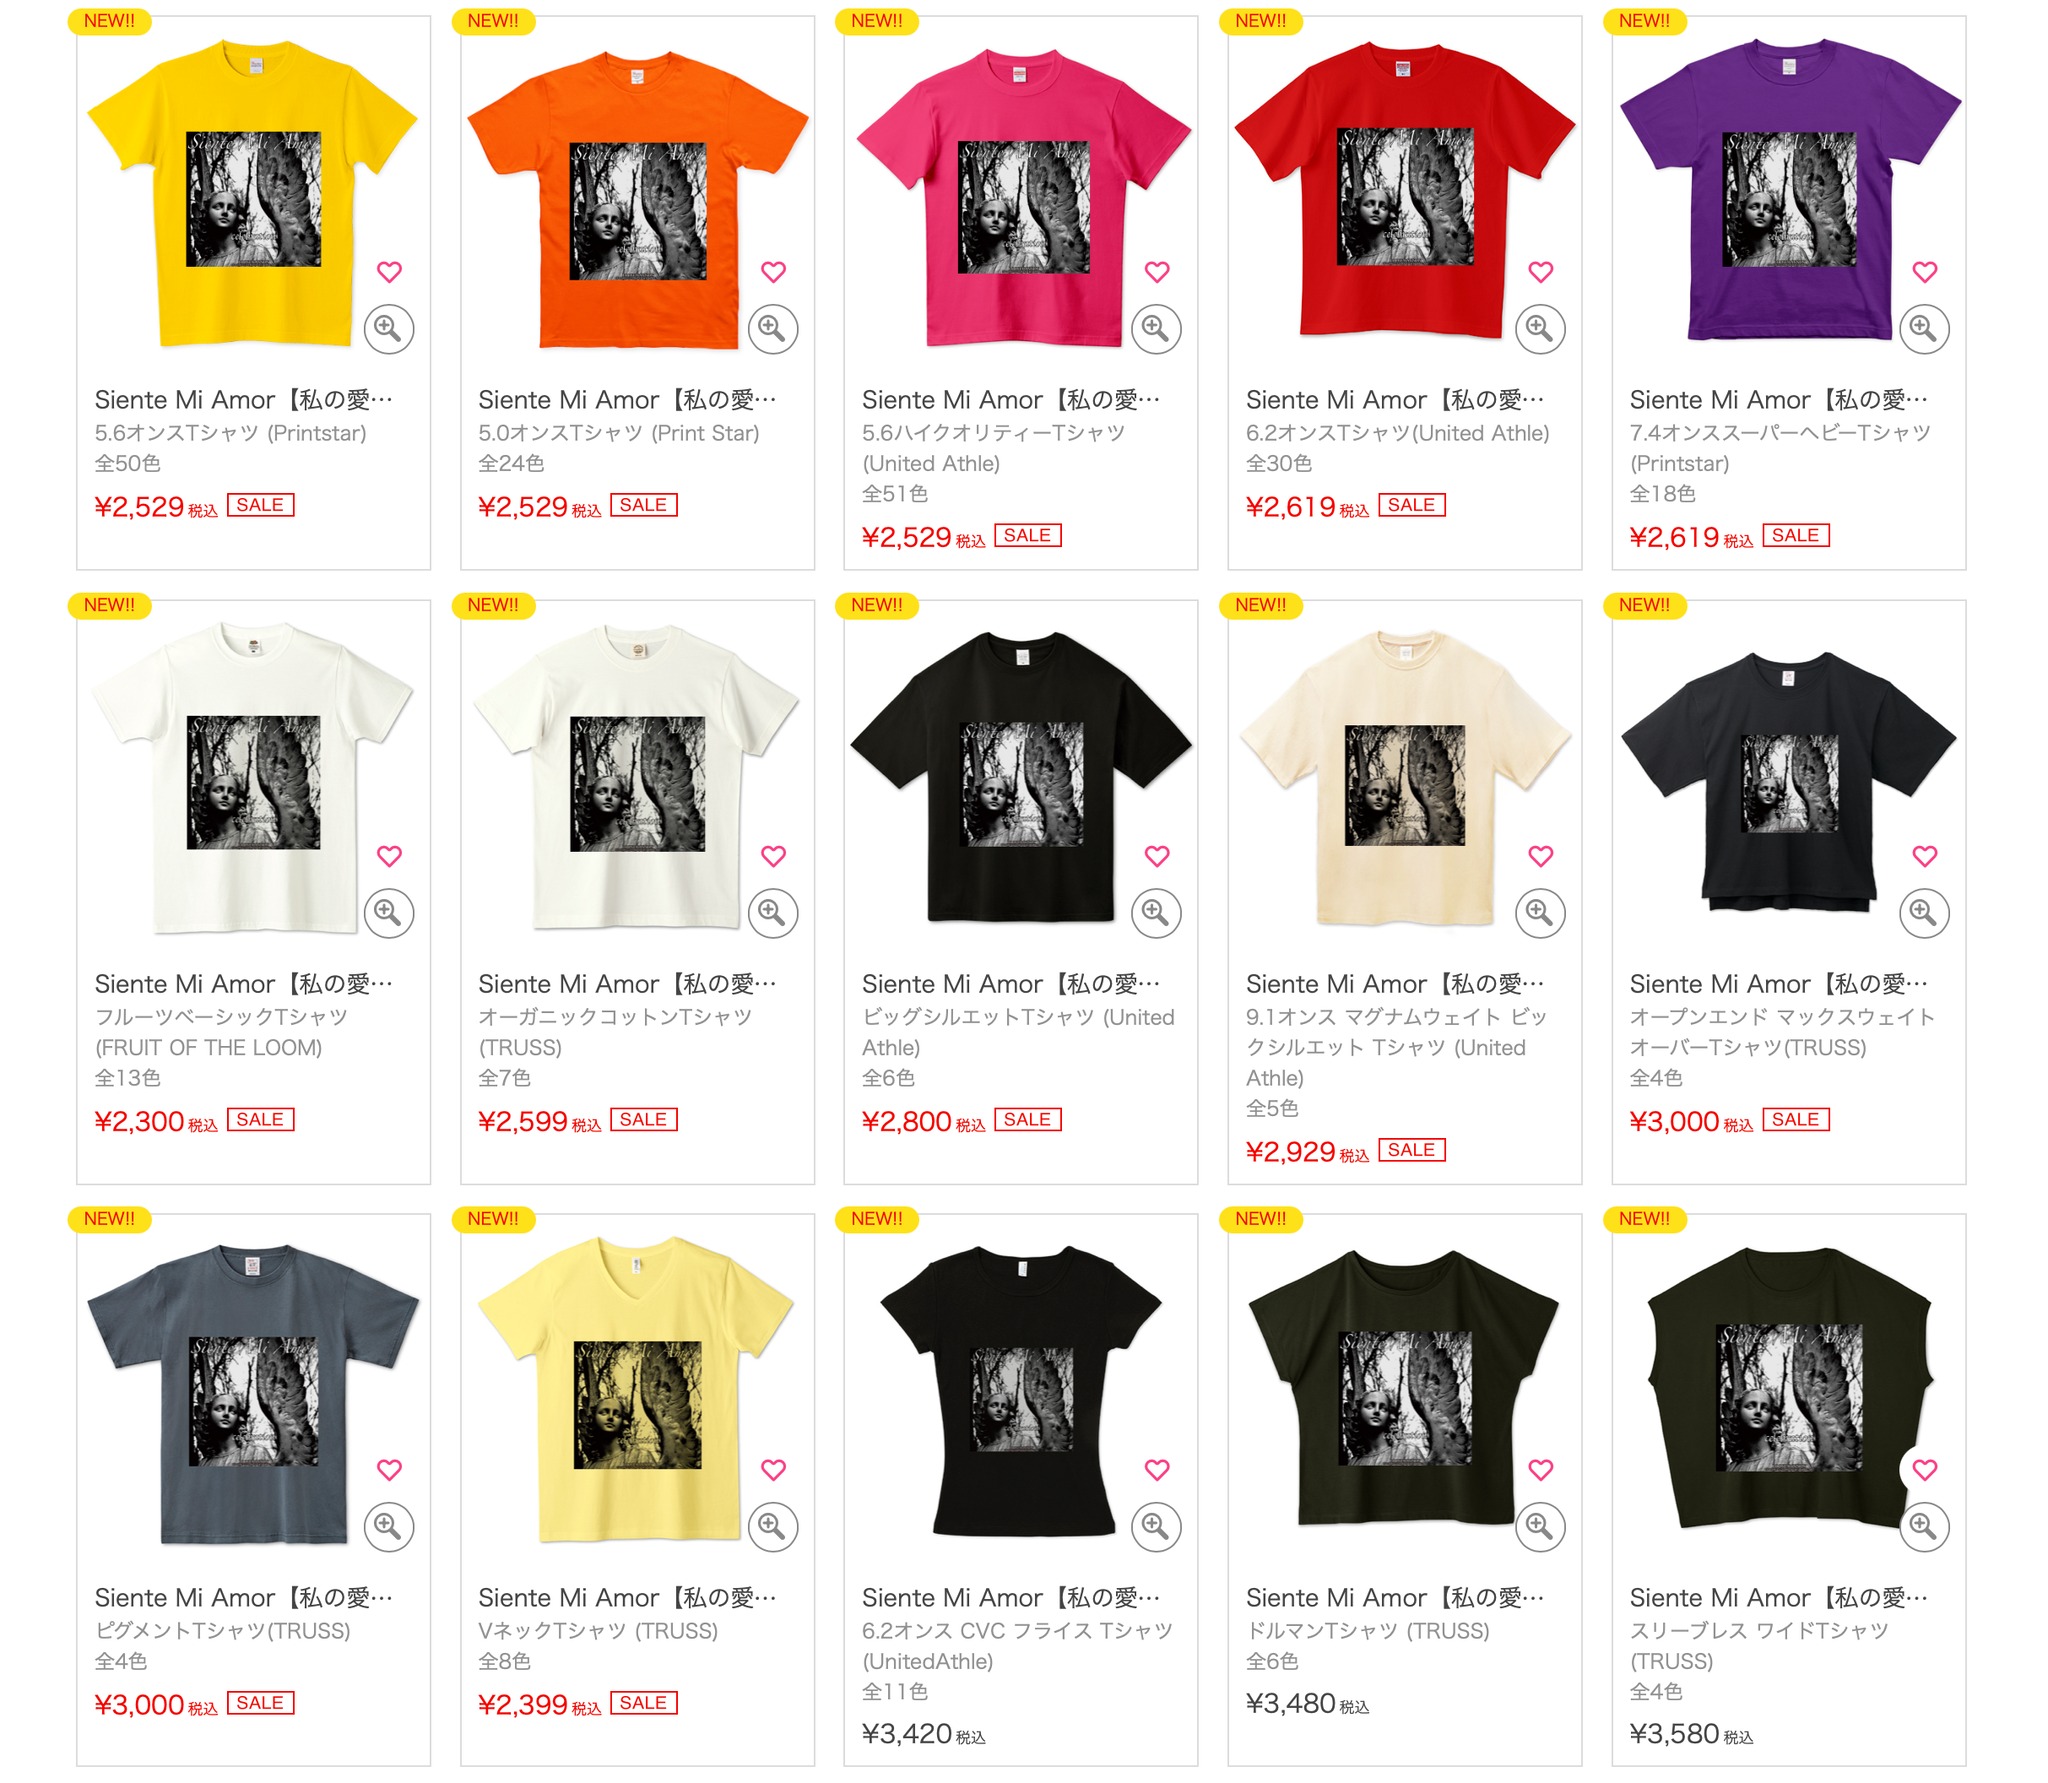Open the purple super heavy T-shirt image
Viewport: 2048px width, 1783px height.
[x=1789, y=190]
